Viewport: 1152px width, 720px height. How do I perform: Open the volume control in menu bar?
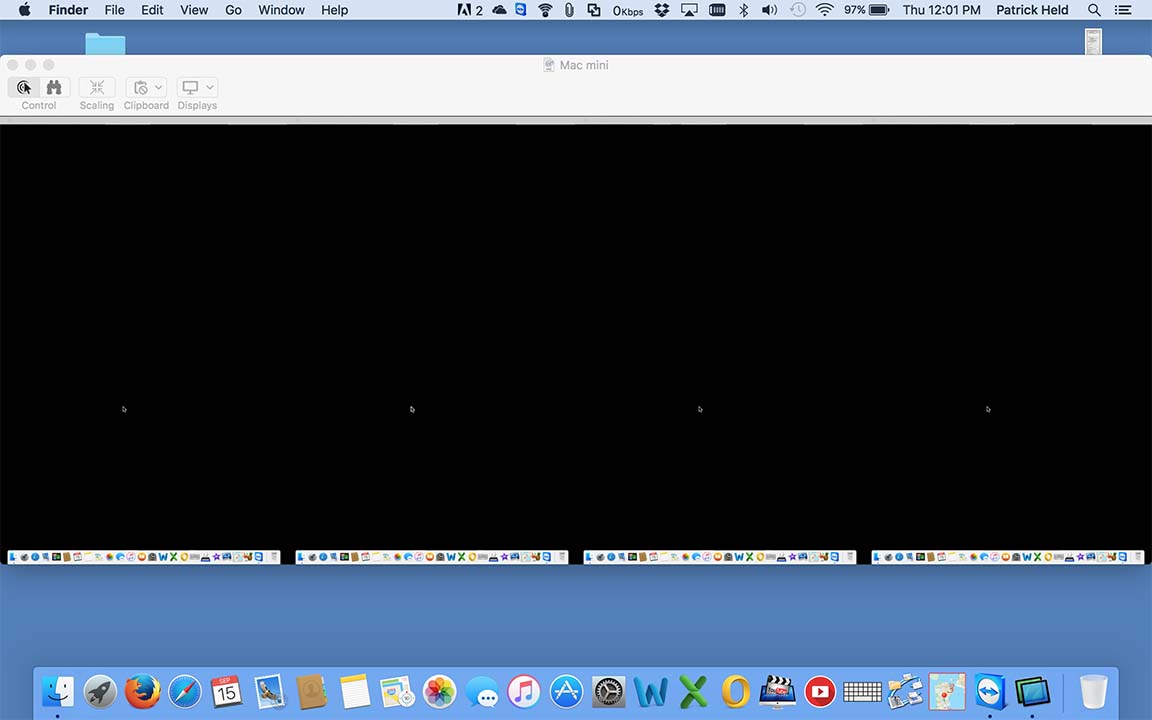(x=769, y=10)
